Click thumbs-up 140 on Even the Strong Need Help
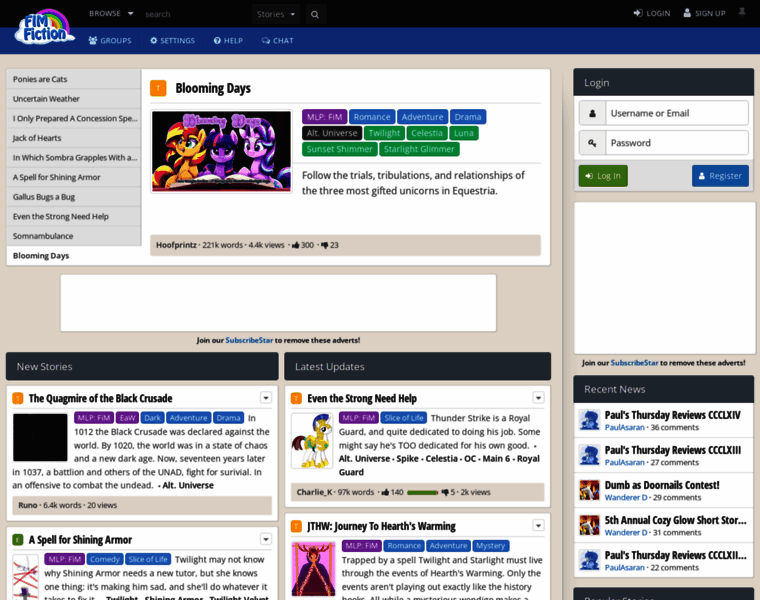This screenshot has height=600, width=760. click(x=392, y=492)
